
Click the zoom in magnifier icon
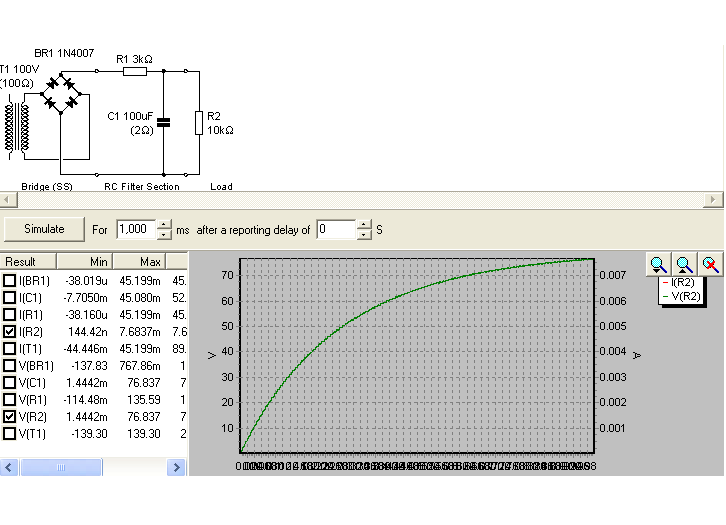click(658, 265)
